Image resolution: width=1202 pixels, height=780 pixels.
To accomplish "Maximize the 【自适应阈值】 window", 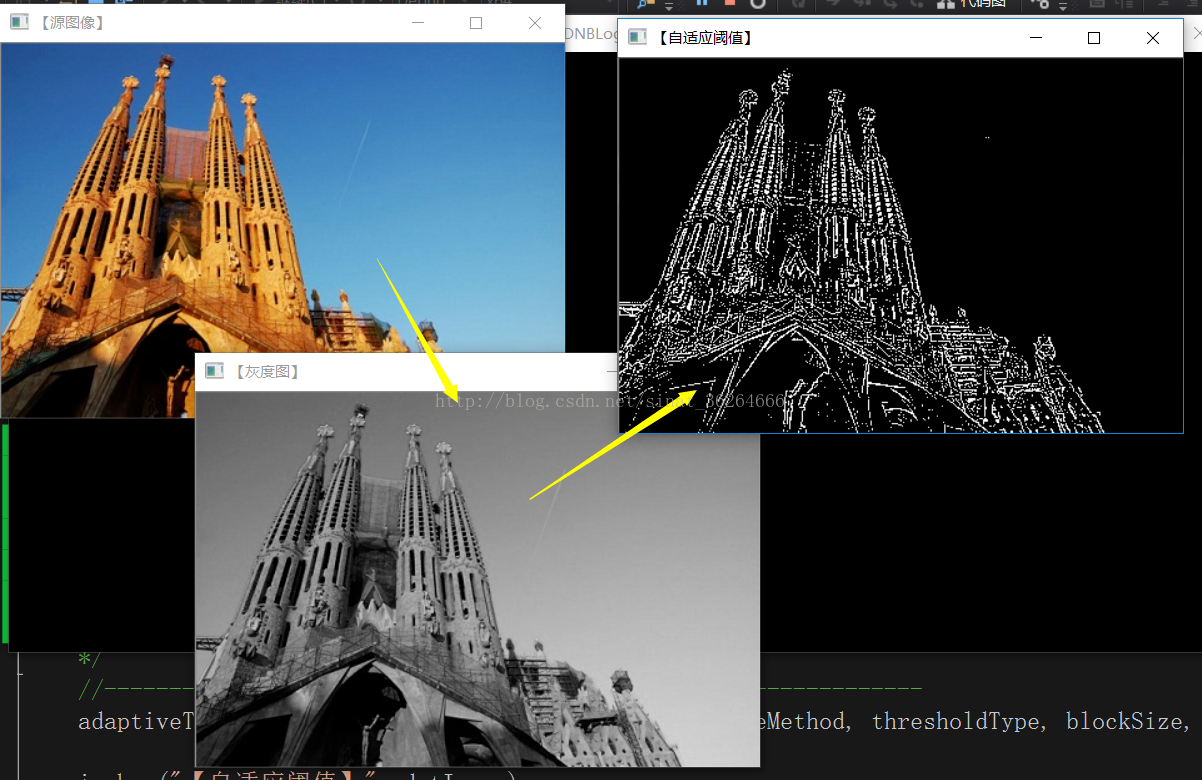I will tap(1094, 38).
